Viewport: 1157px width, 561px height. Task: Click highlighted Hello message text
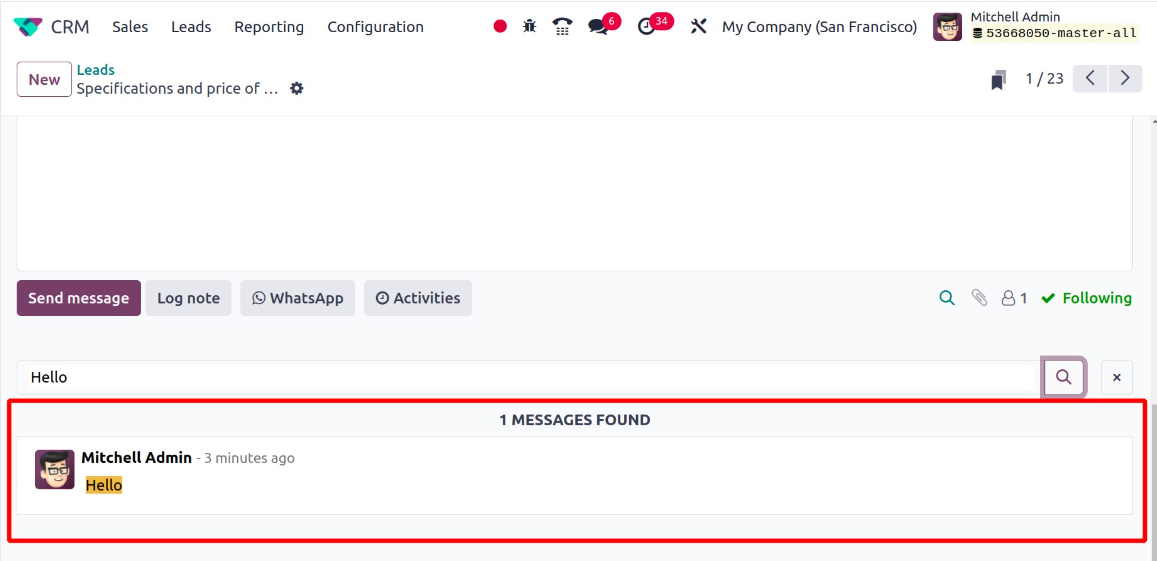point(104,485)
